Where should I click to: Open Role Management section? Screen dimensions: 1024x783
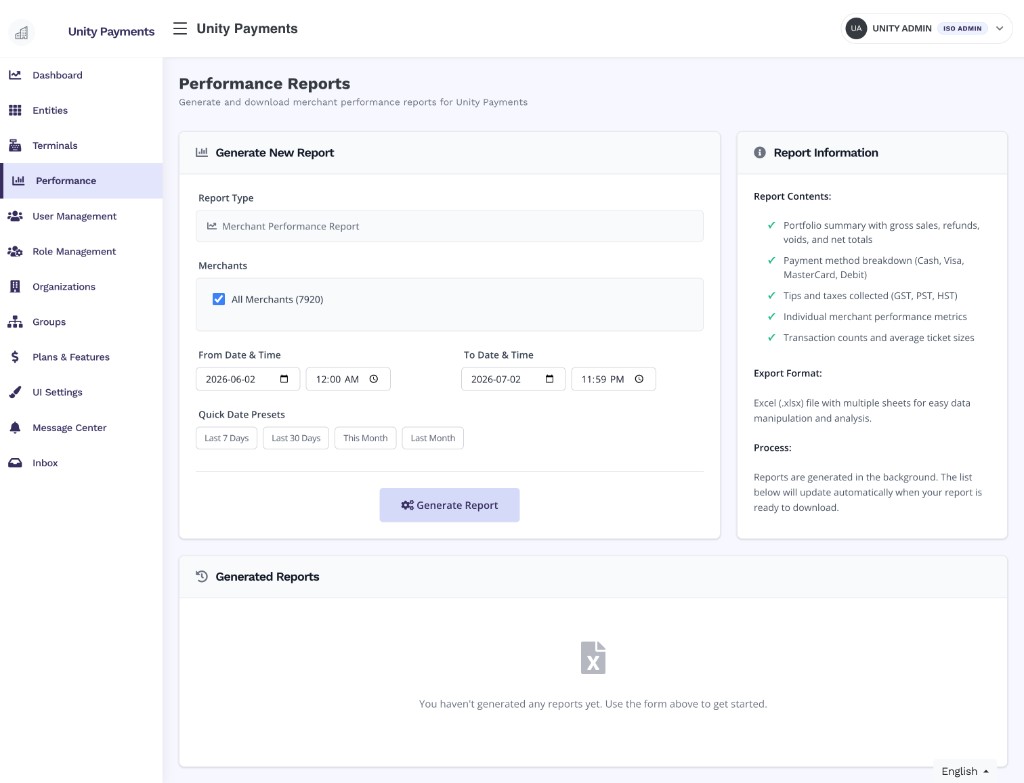coord(81,251)
